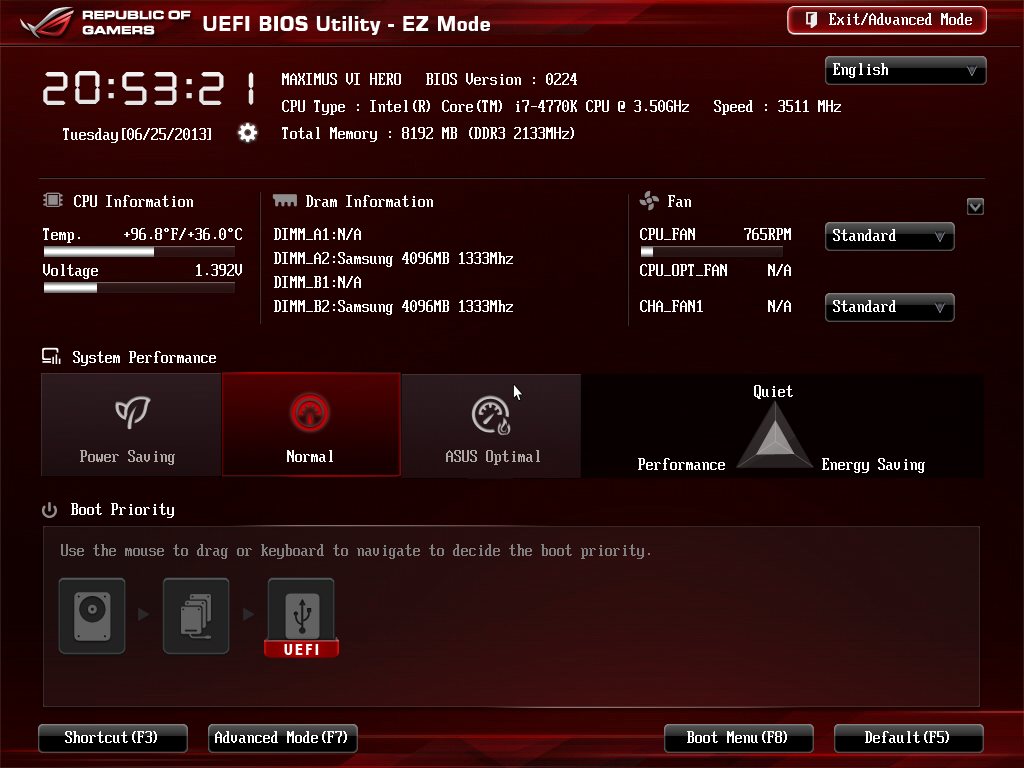Select the multi-disk boot device icon

point(196,616)
